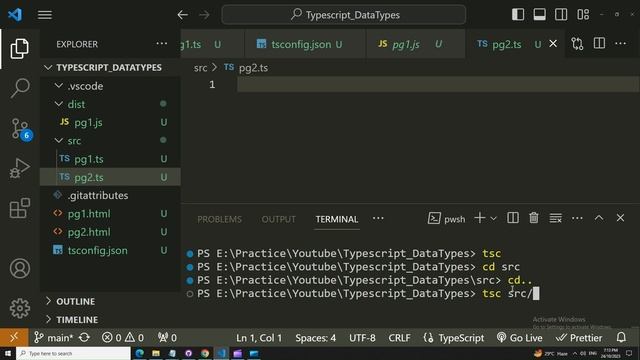The image size is (640, 360).
Task: Open pg1.ts in the explorer tree
Action: tap(110, 159)
